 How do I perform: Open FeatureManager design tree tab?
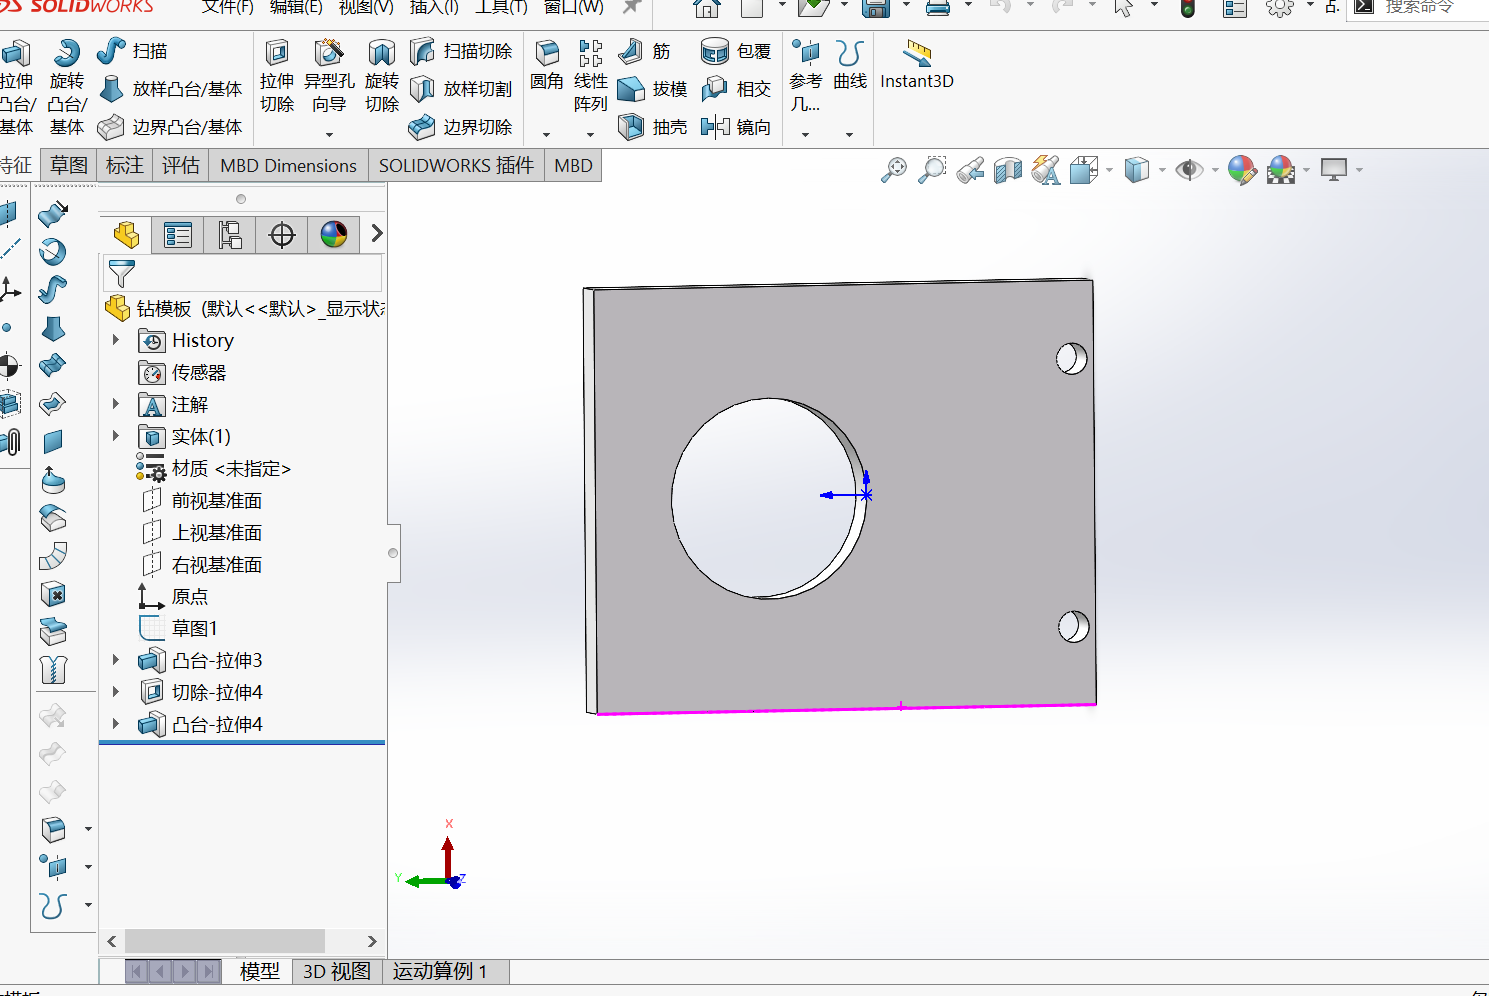(x=126, y=235)
